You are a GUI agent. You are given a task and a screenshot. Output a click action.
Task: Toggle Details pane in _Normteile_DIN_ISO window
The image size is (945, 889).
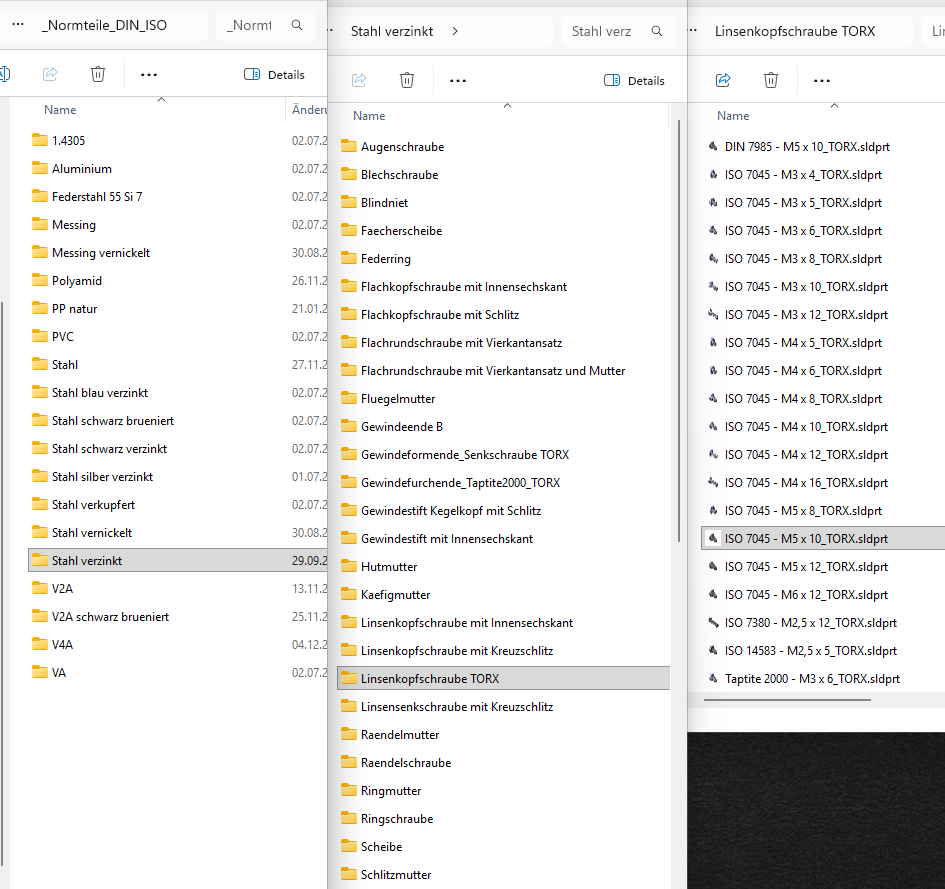pos(274,75)
